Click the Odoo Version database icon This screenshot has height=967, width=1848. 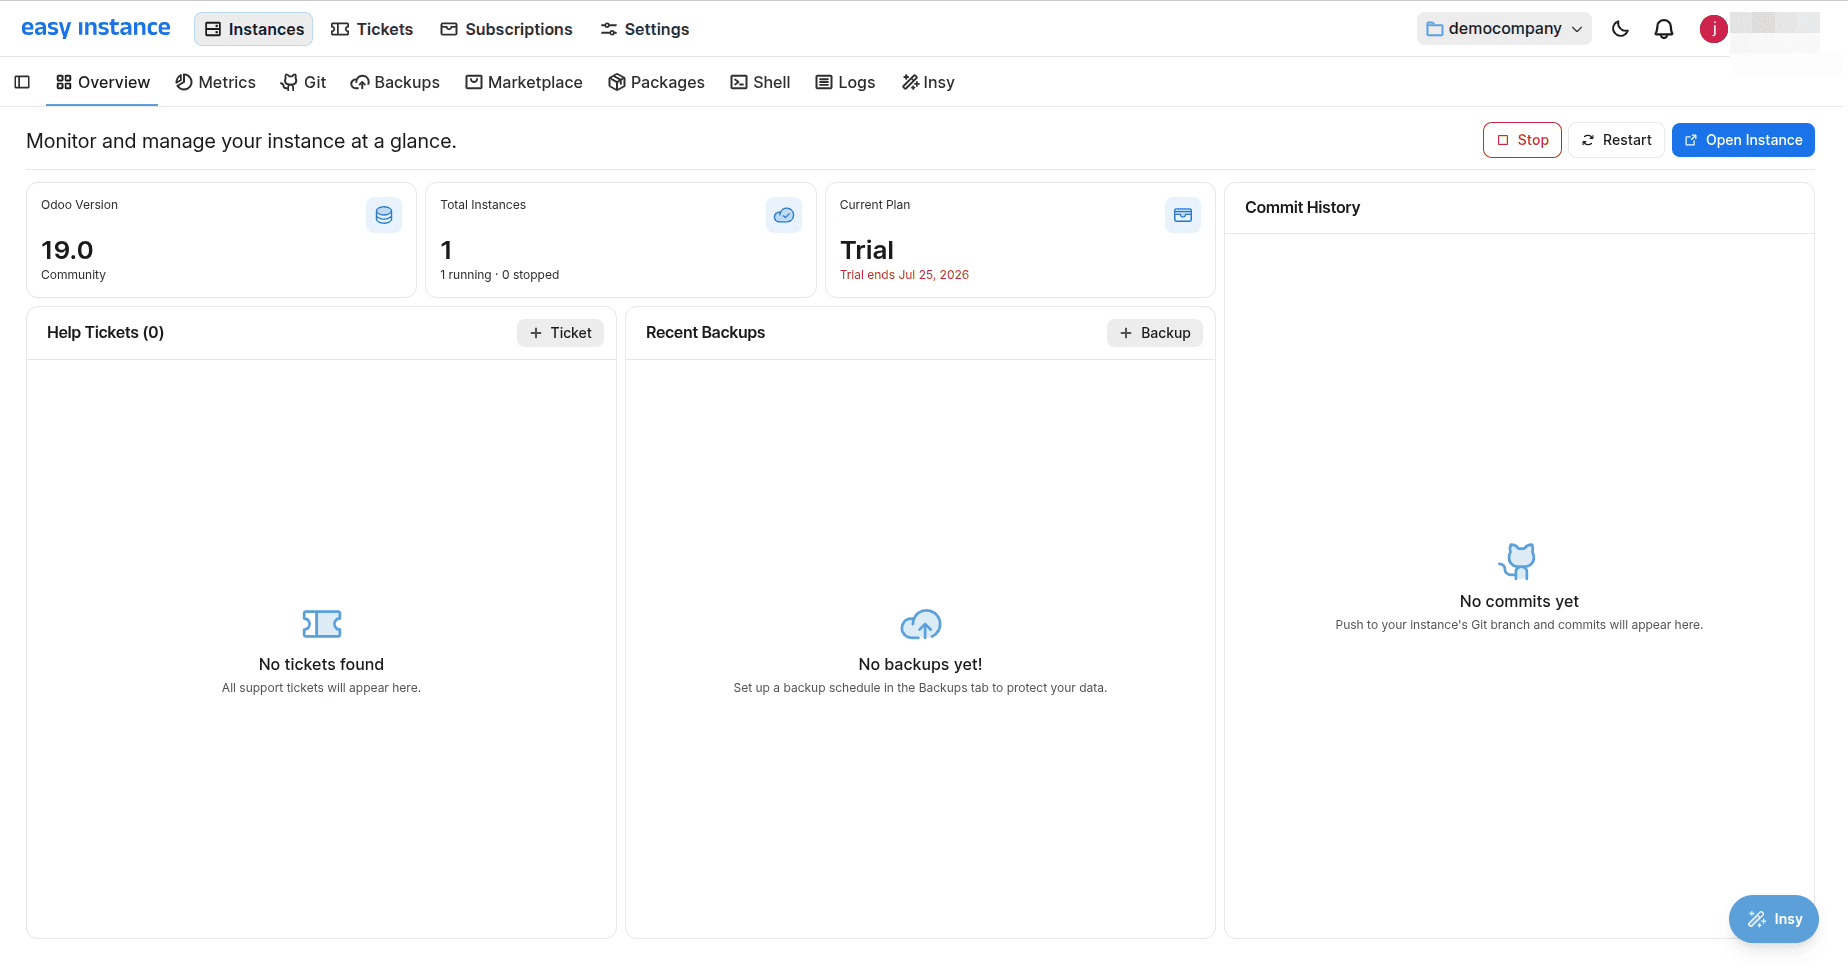click(384, 215)
